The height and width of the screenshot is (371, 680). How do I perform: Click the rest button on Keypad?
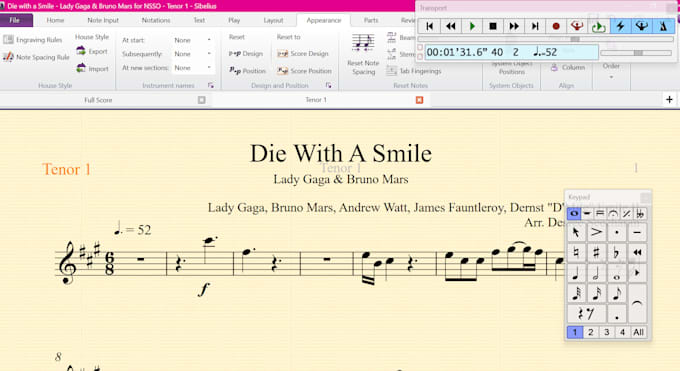tap(586, 313)
